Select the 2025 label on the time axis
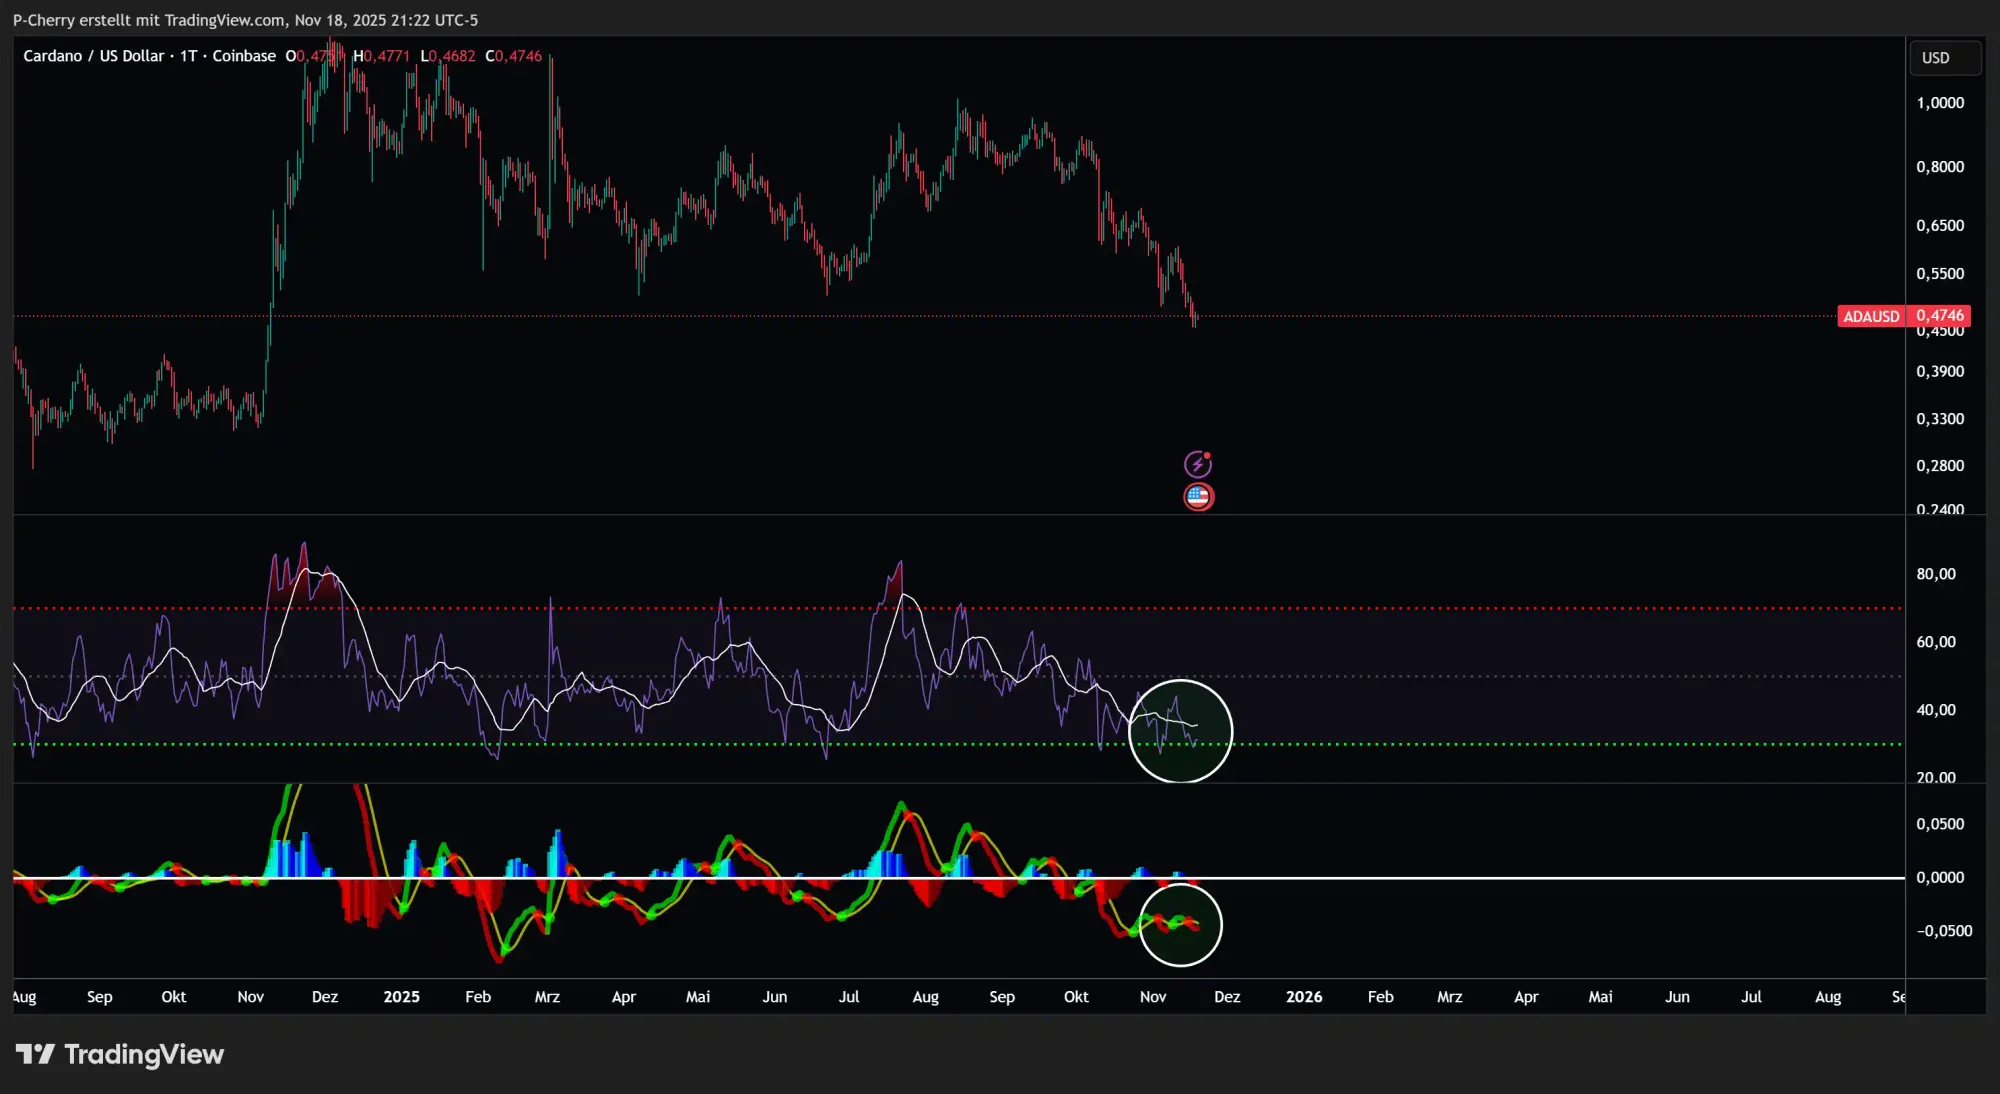The height and width of the screenshot is (1094, 2000). [401, 997]
